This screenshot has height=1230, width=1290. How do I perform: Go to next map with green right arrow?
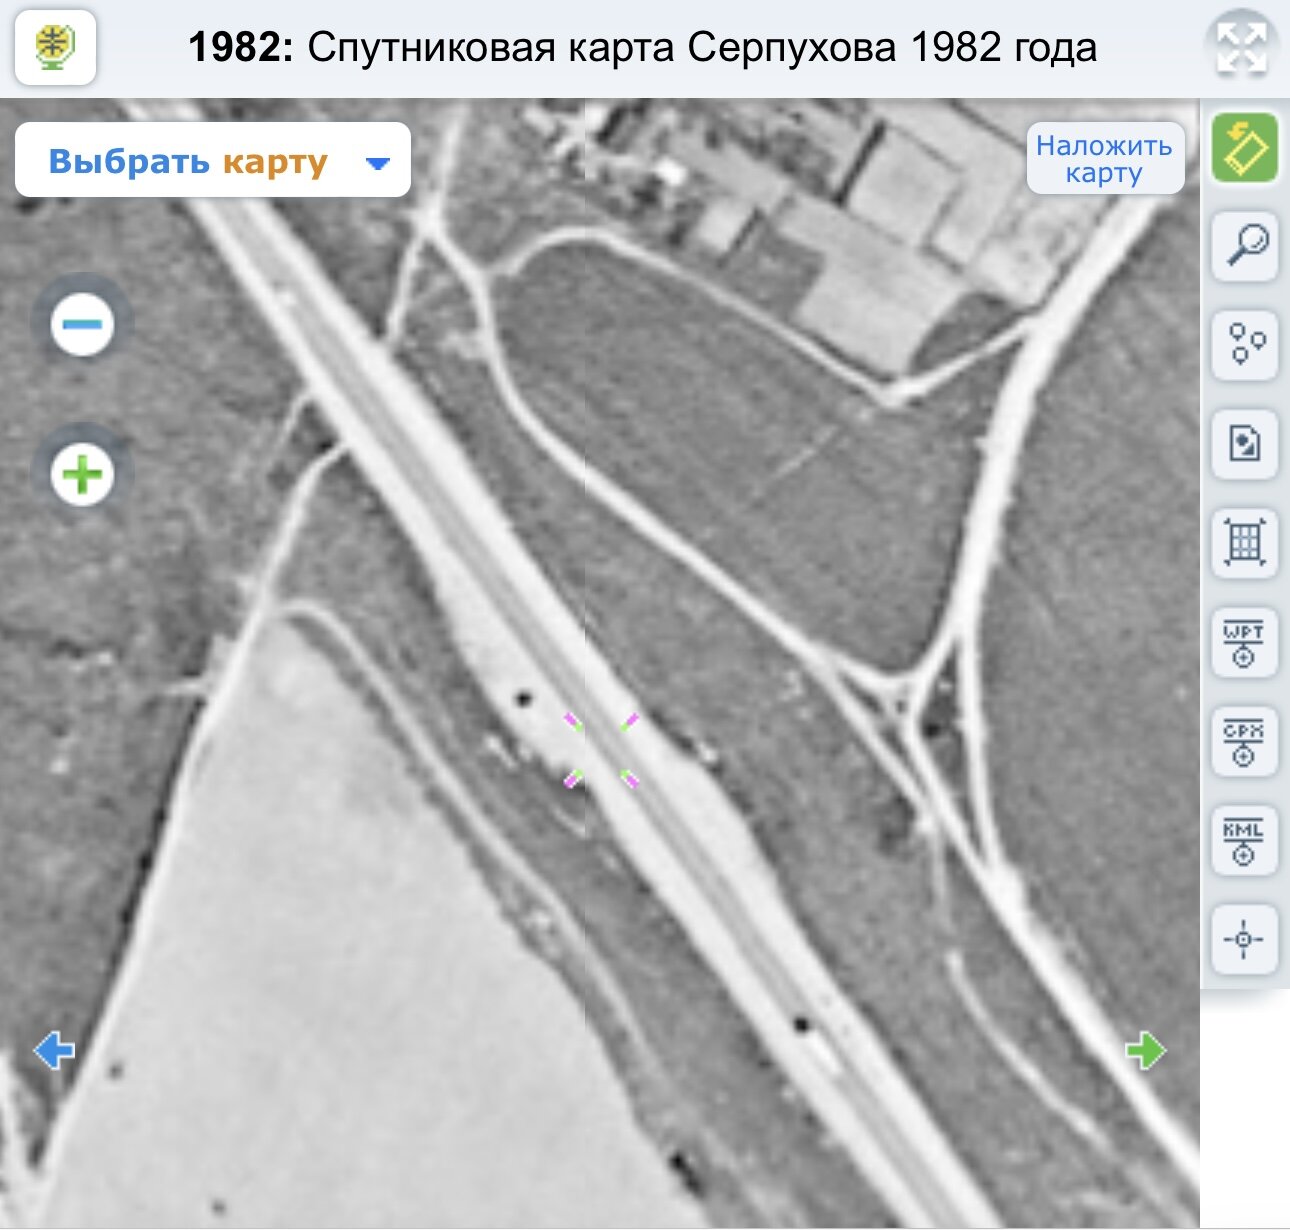click(x=1145, y=1051)
